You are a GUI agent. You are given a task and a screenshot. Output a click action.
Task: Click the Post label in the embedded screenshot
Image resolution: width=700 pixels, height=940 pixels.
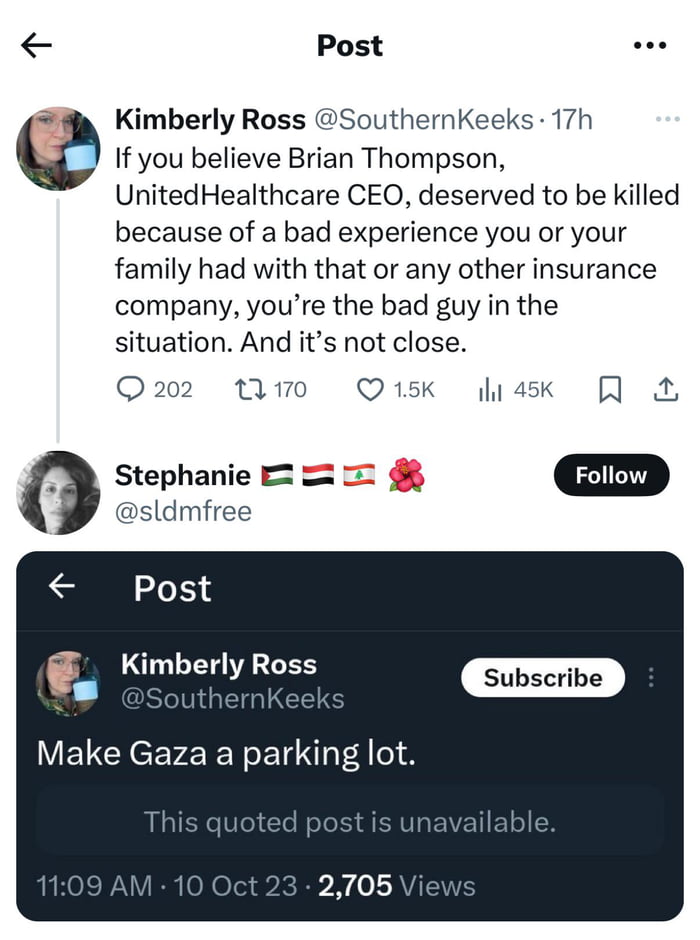[172, 589]
